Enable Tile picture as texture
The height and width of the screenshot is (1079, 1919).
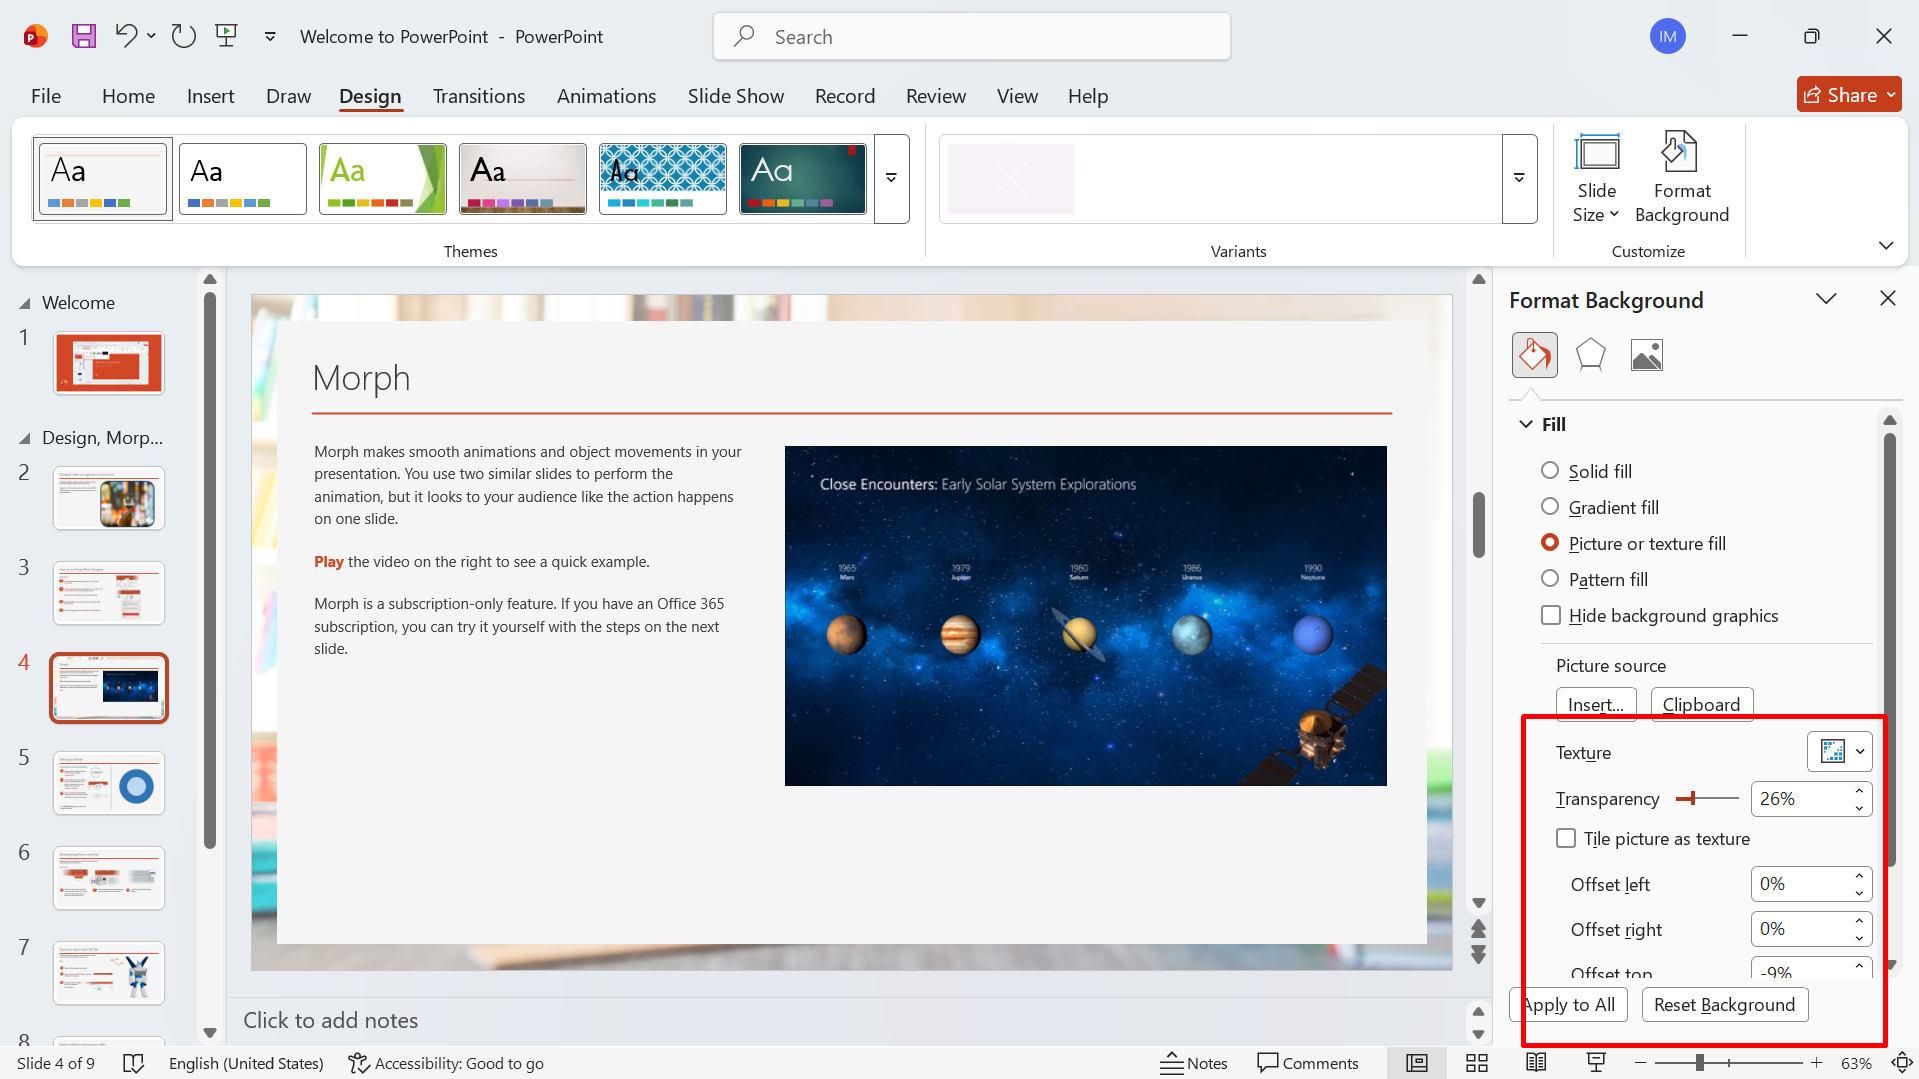(1653, 838)
